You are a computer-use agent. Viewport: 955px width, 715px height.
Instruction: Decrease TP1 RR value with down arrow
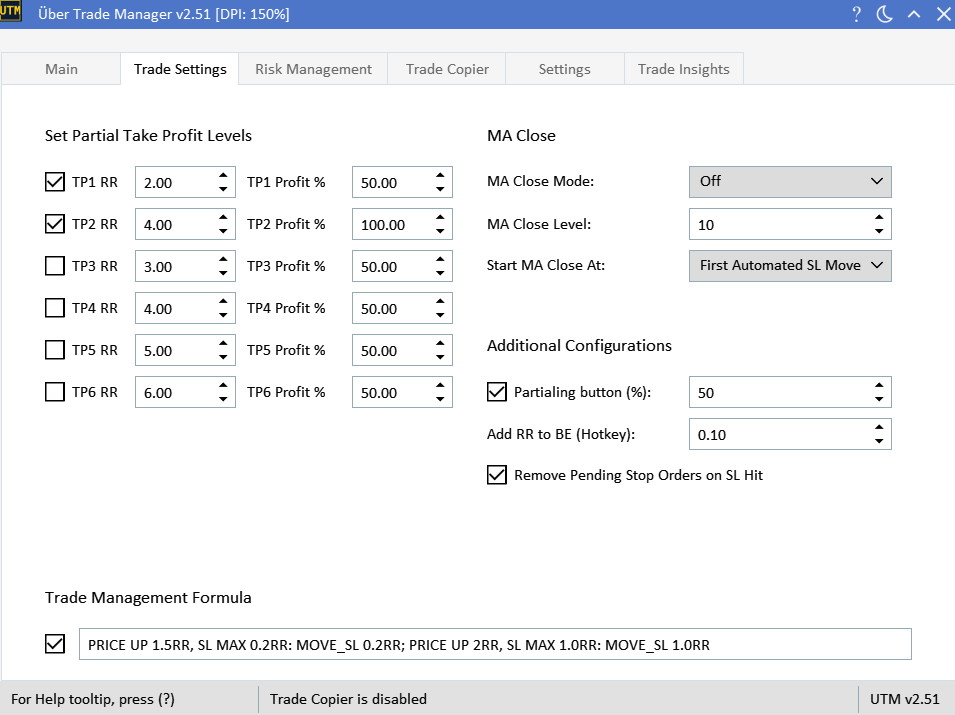223,189
